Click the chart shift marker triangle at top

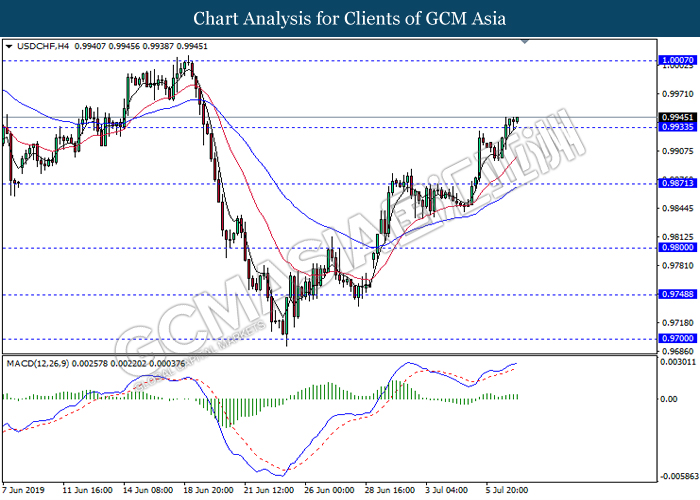pyautogui.click(x=525, y=42)
